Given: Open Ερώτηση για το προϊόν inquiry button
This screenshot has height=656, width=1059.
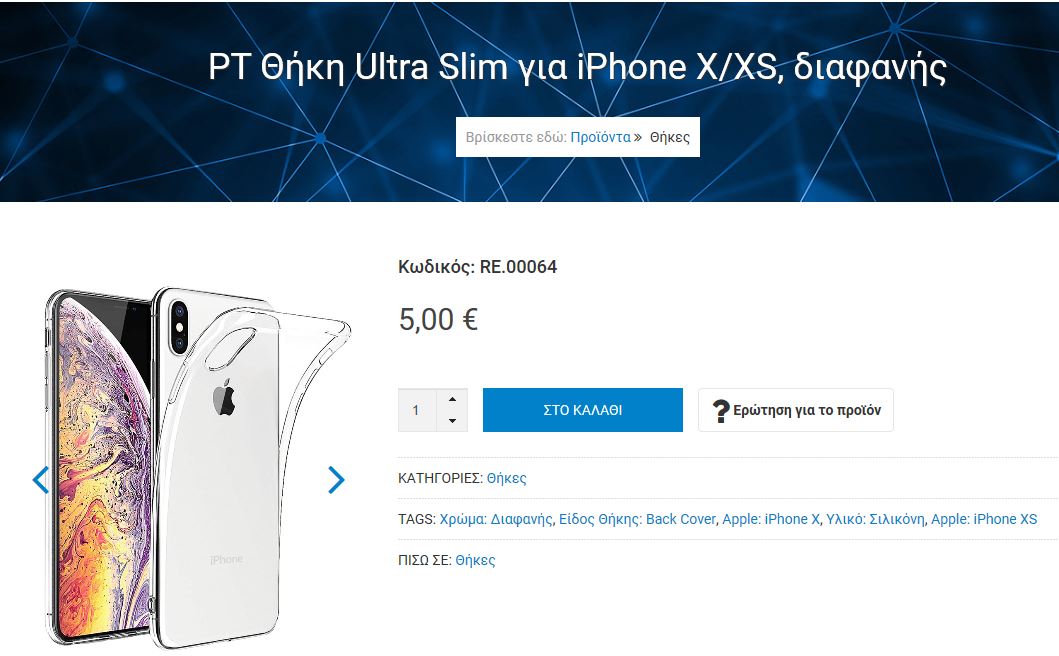Looking at the screenshot, I should (x=796, y=410).
